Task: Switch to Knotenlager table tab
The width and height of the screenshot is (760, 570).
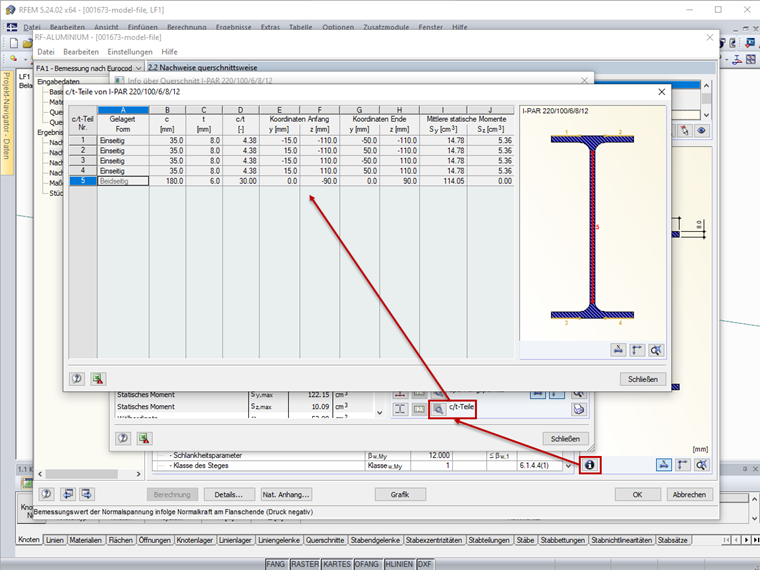Action: [194, 540]
